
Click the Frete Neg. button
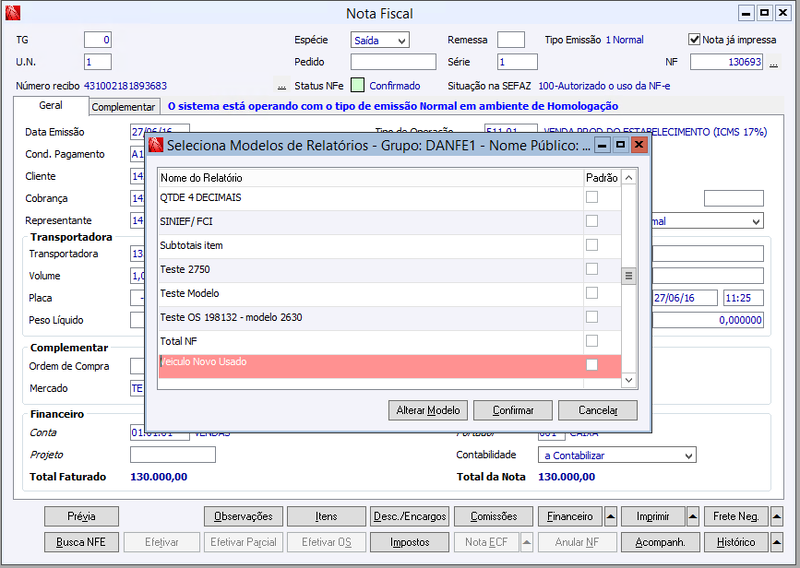736,516
